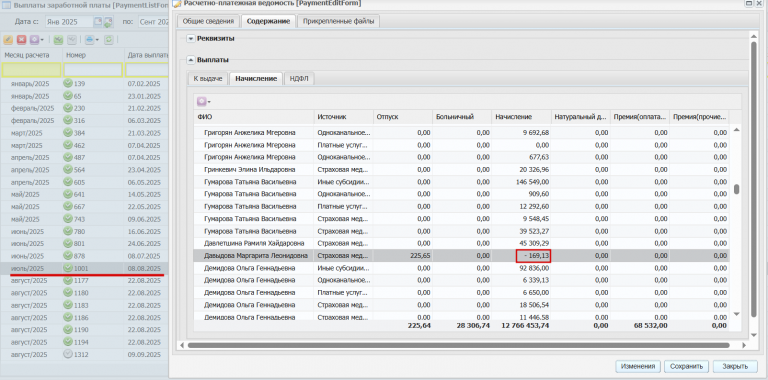The image size is (768, 380).
Task: Click the calendar icon with green arrow
Action: (108, 22)
